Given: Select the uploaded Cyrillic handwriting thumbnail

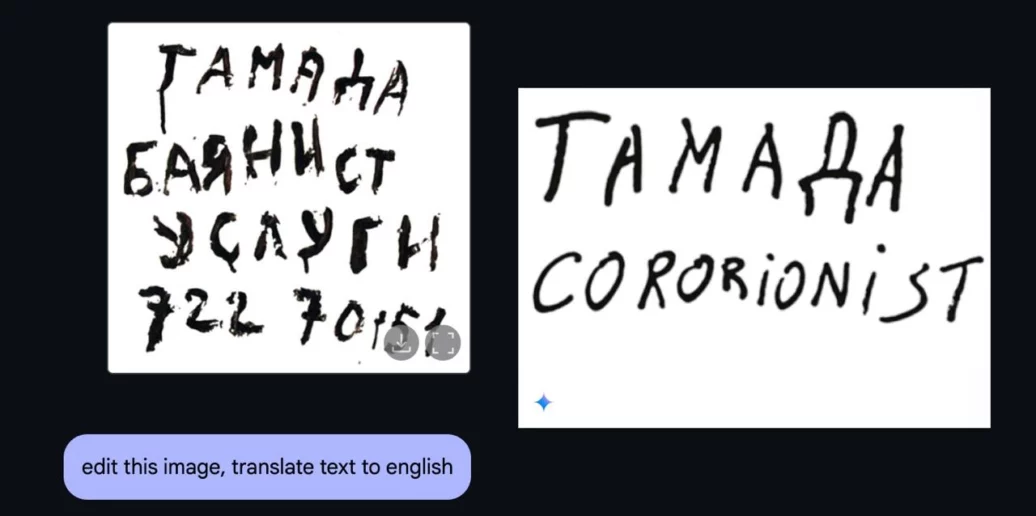Looking at the screenshot, I should point(289,198).
